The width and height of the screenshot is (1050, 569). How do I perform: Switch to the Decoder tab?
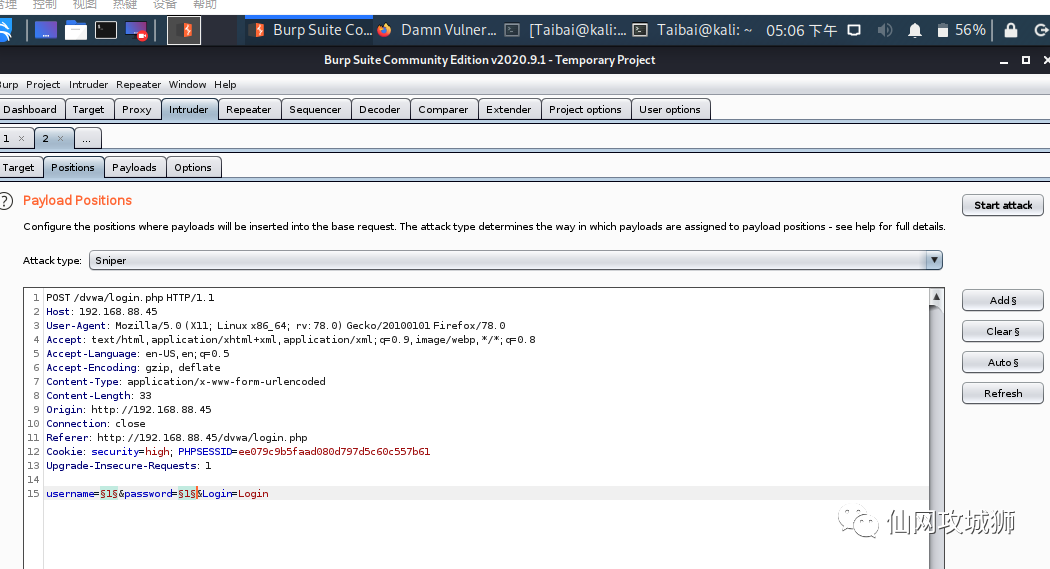tap(380, 109)
